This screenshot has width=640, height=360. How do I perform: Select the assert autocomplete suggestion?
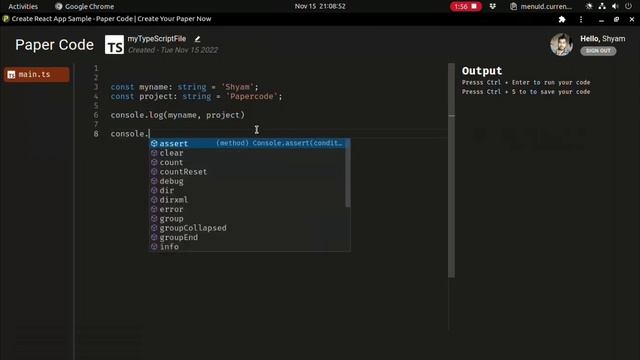[247, 143]
